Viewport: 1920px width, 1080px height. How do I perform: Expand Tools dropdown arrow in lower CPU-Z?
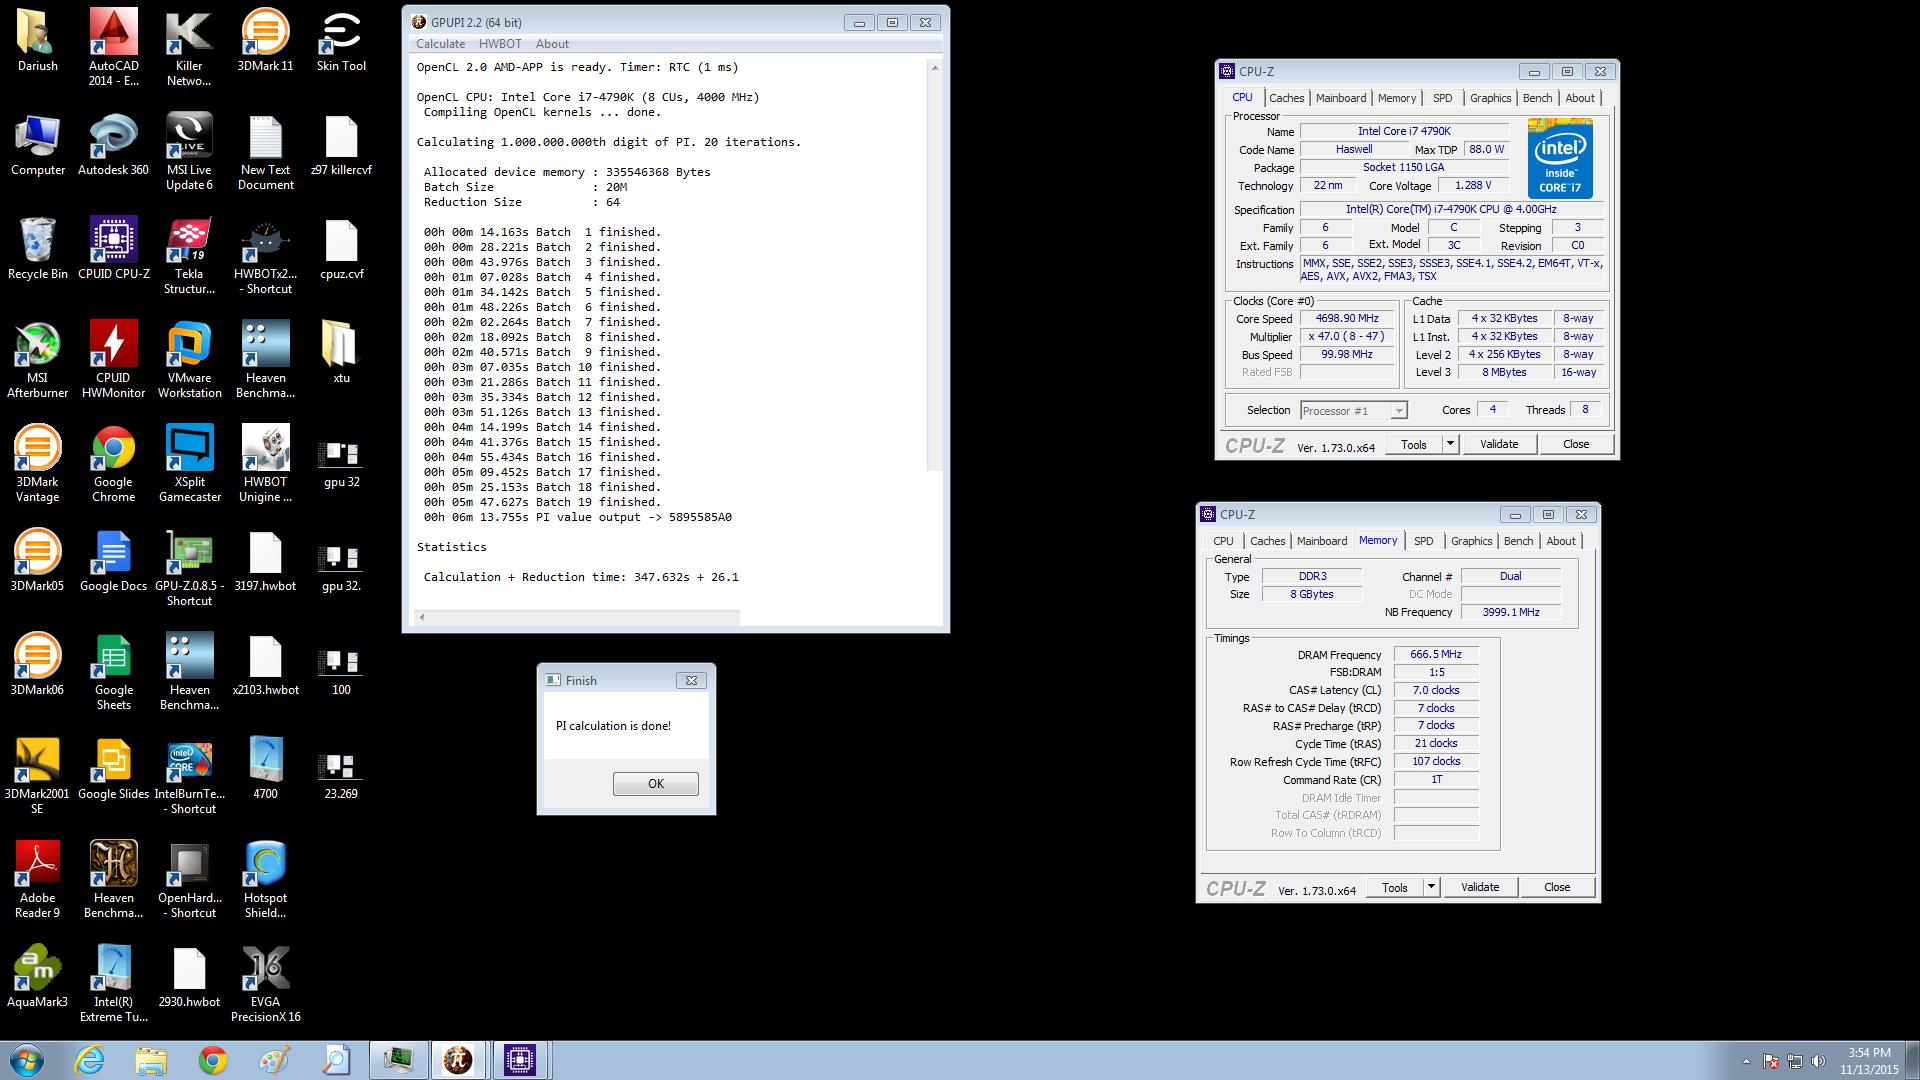point(1431,887)
